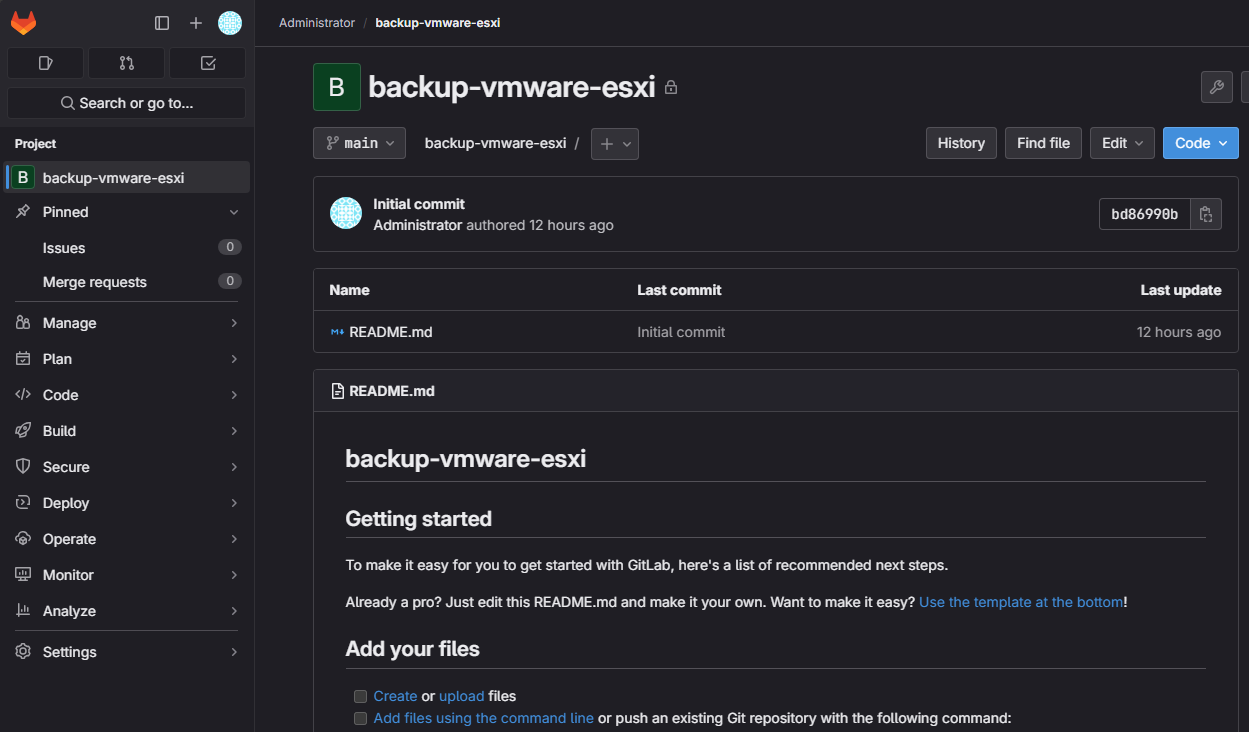The width and height of the screenshot is (1249, 732).
Task: Check the Create or upload files checkbox
Action: pyautogui.click(x=360, y=696)
